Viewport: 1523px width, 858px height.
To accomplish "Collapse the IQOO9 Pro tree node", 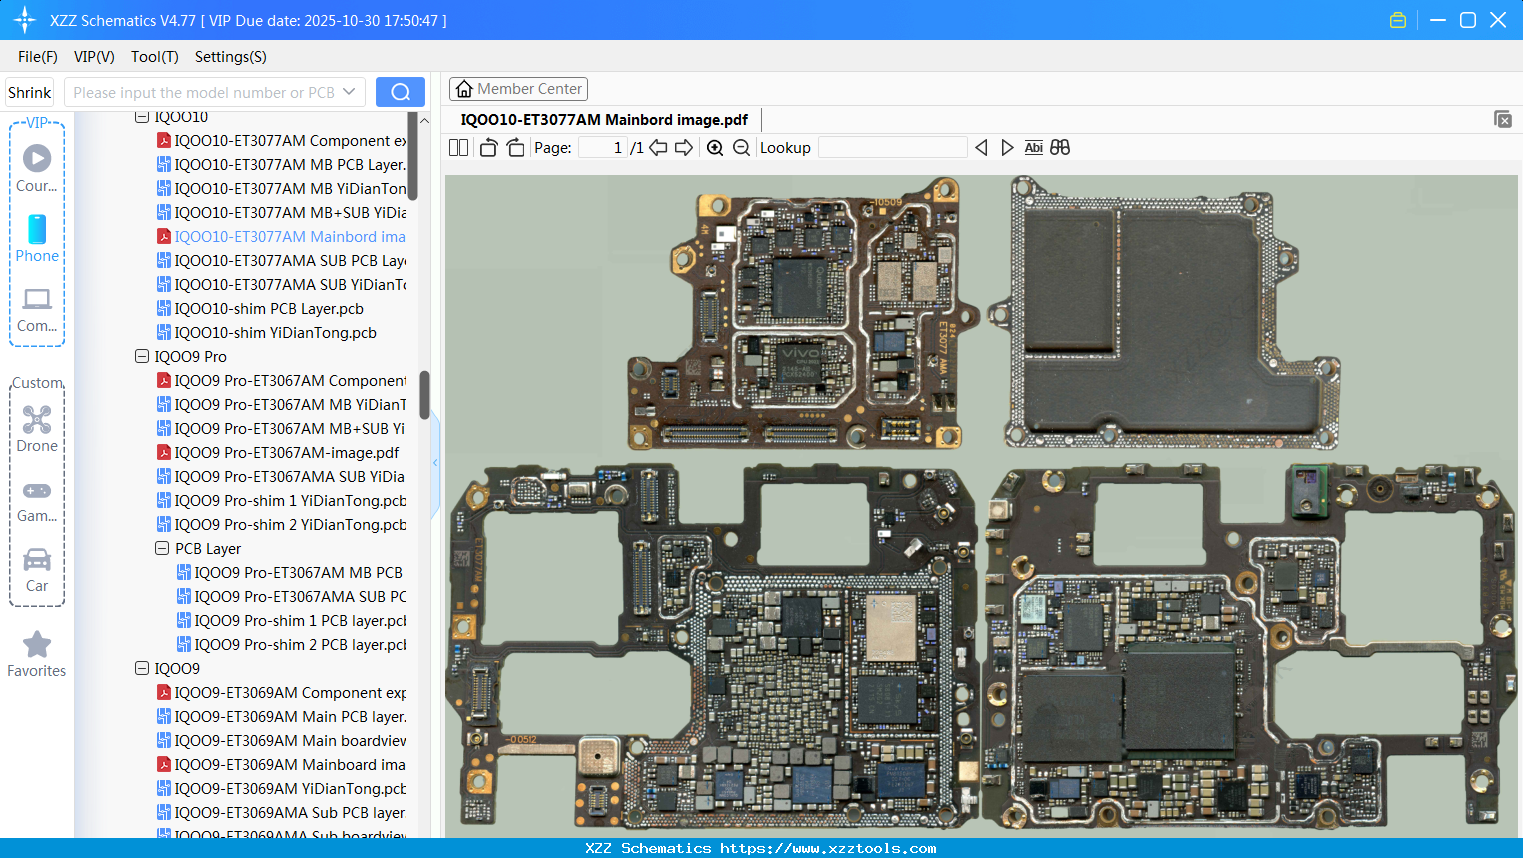I will point(141,356).
